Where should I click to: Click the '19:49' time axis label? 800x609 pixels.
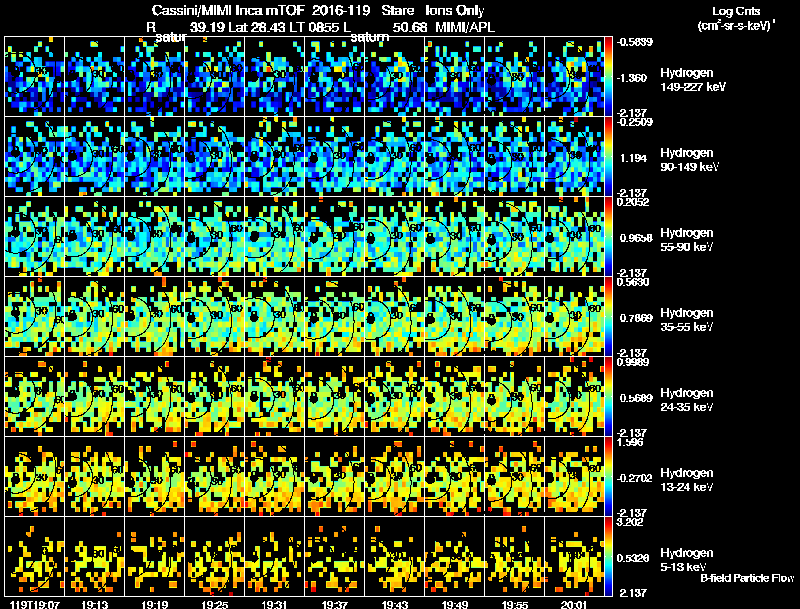point(455,604)
